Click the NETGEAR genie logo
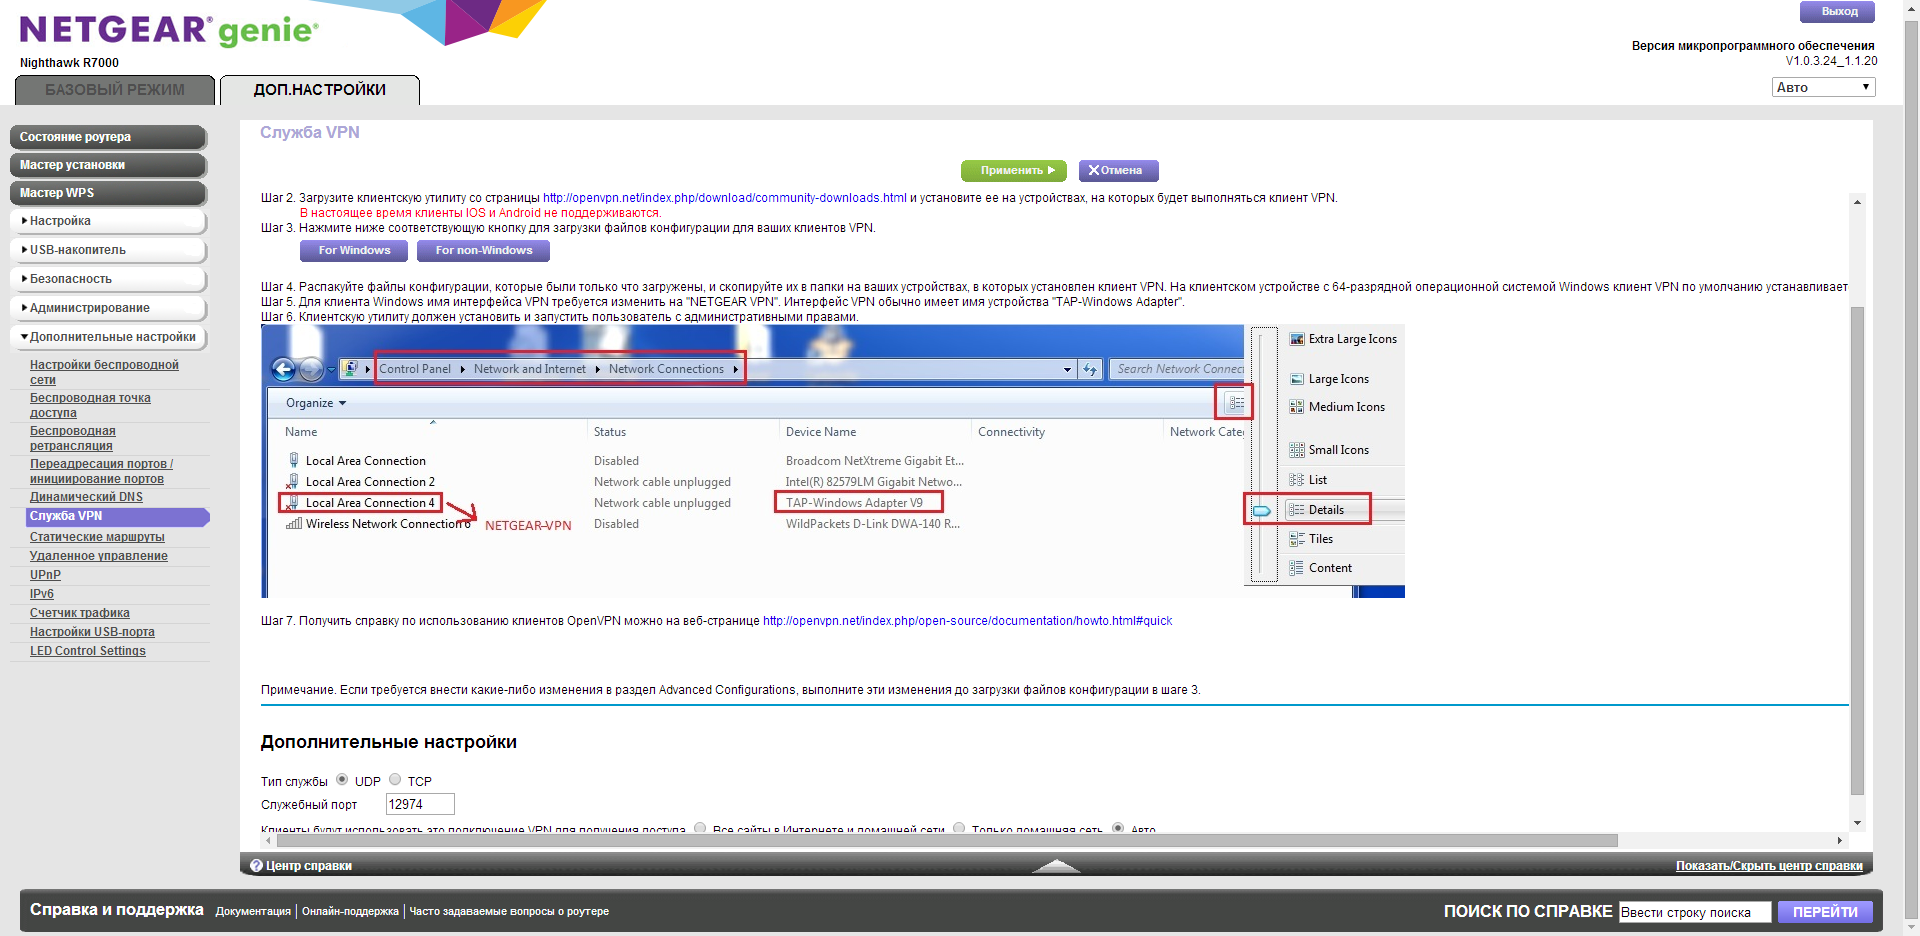The image size is (1920, 936). [169, 30]
